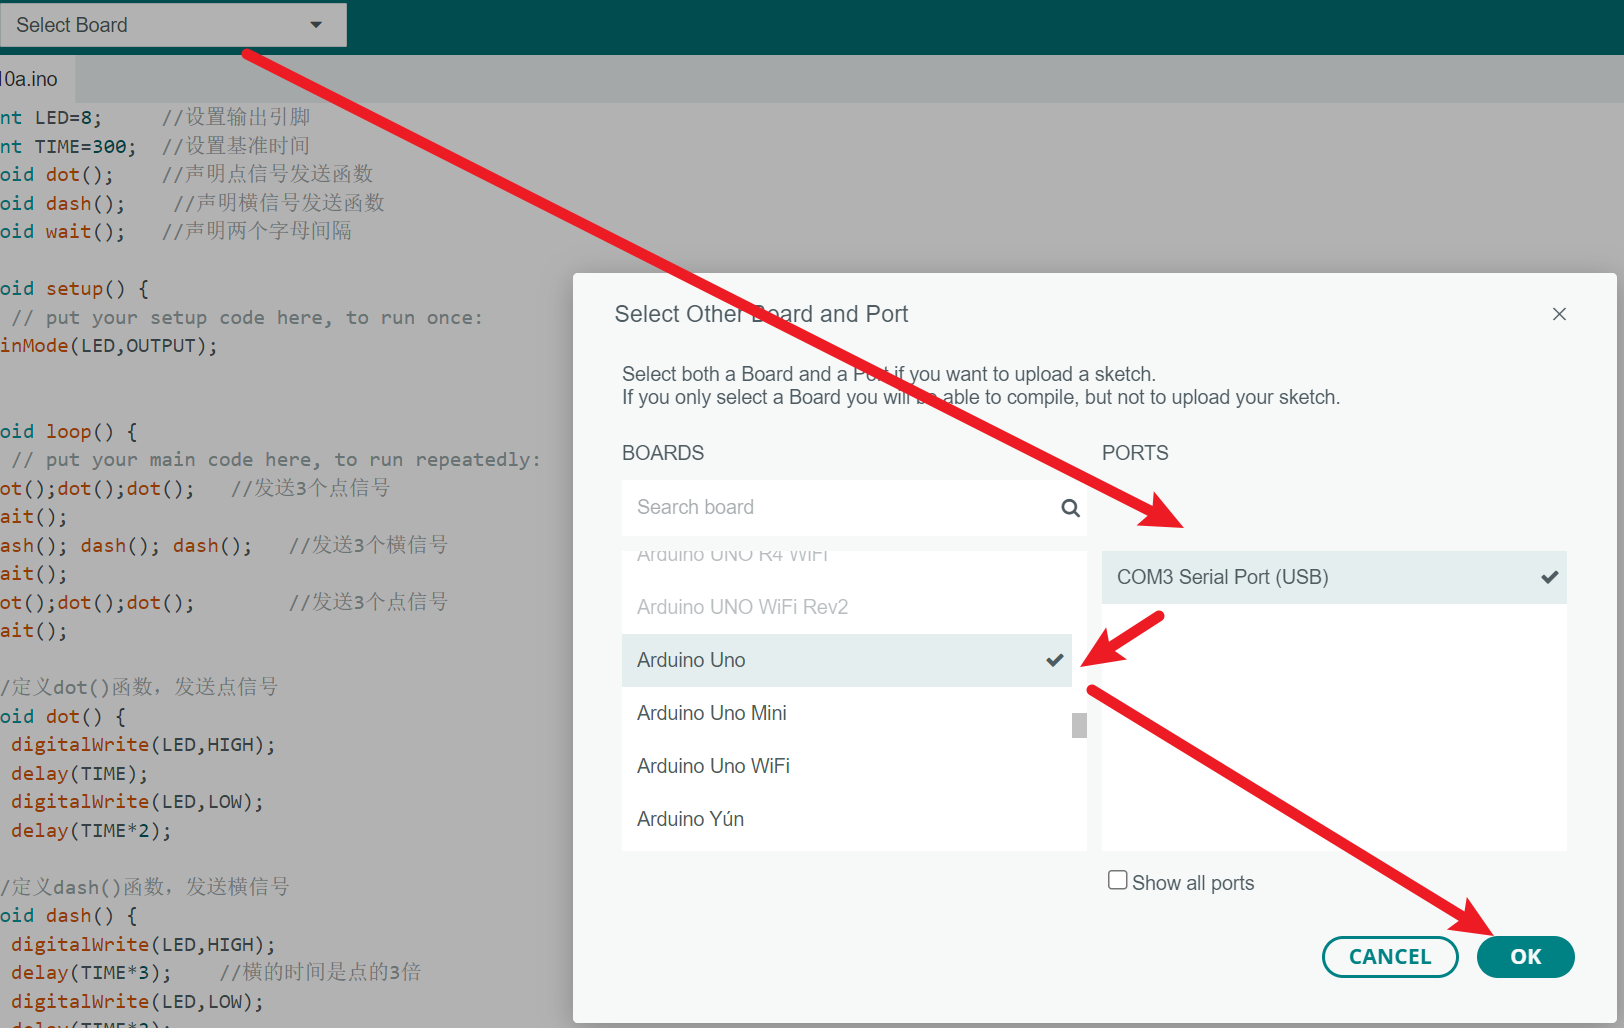Image resolution: width=1624 pixels, height=1028 pixels.
Task: Click the checkmark beside Arduino Uno
Action: click(x=1054, y=660)
